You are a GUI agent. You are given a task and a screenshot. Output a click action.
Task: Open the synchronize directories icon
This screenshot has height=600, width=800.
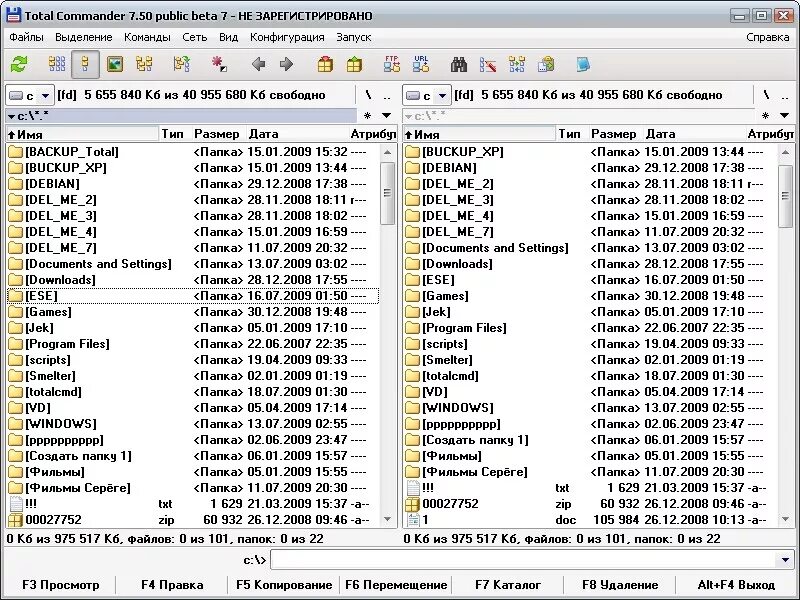(517, 64)
